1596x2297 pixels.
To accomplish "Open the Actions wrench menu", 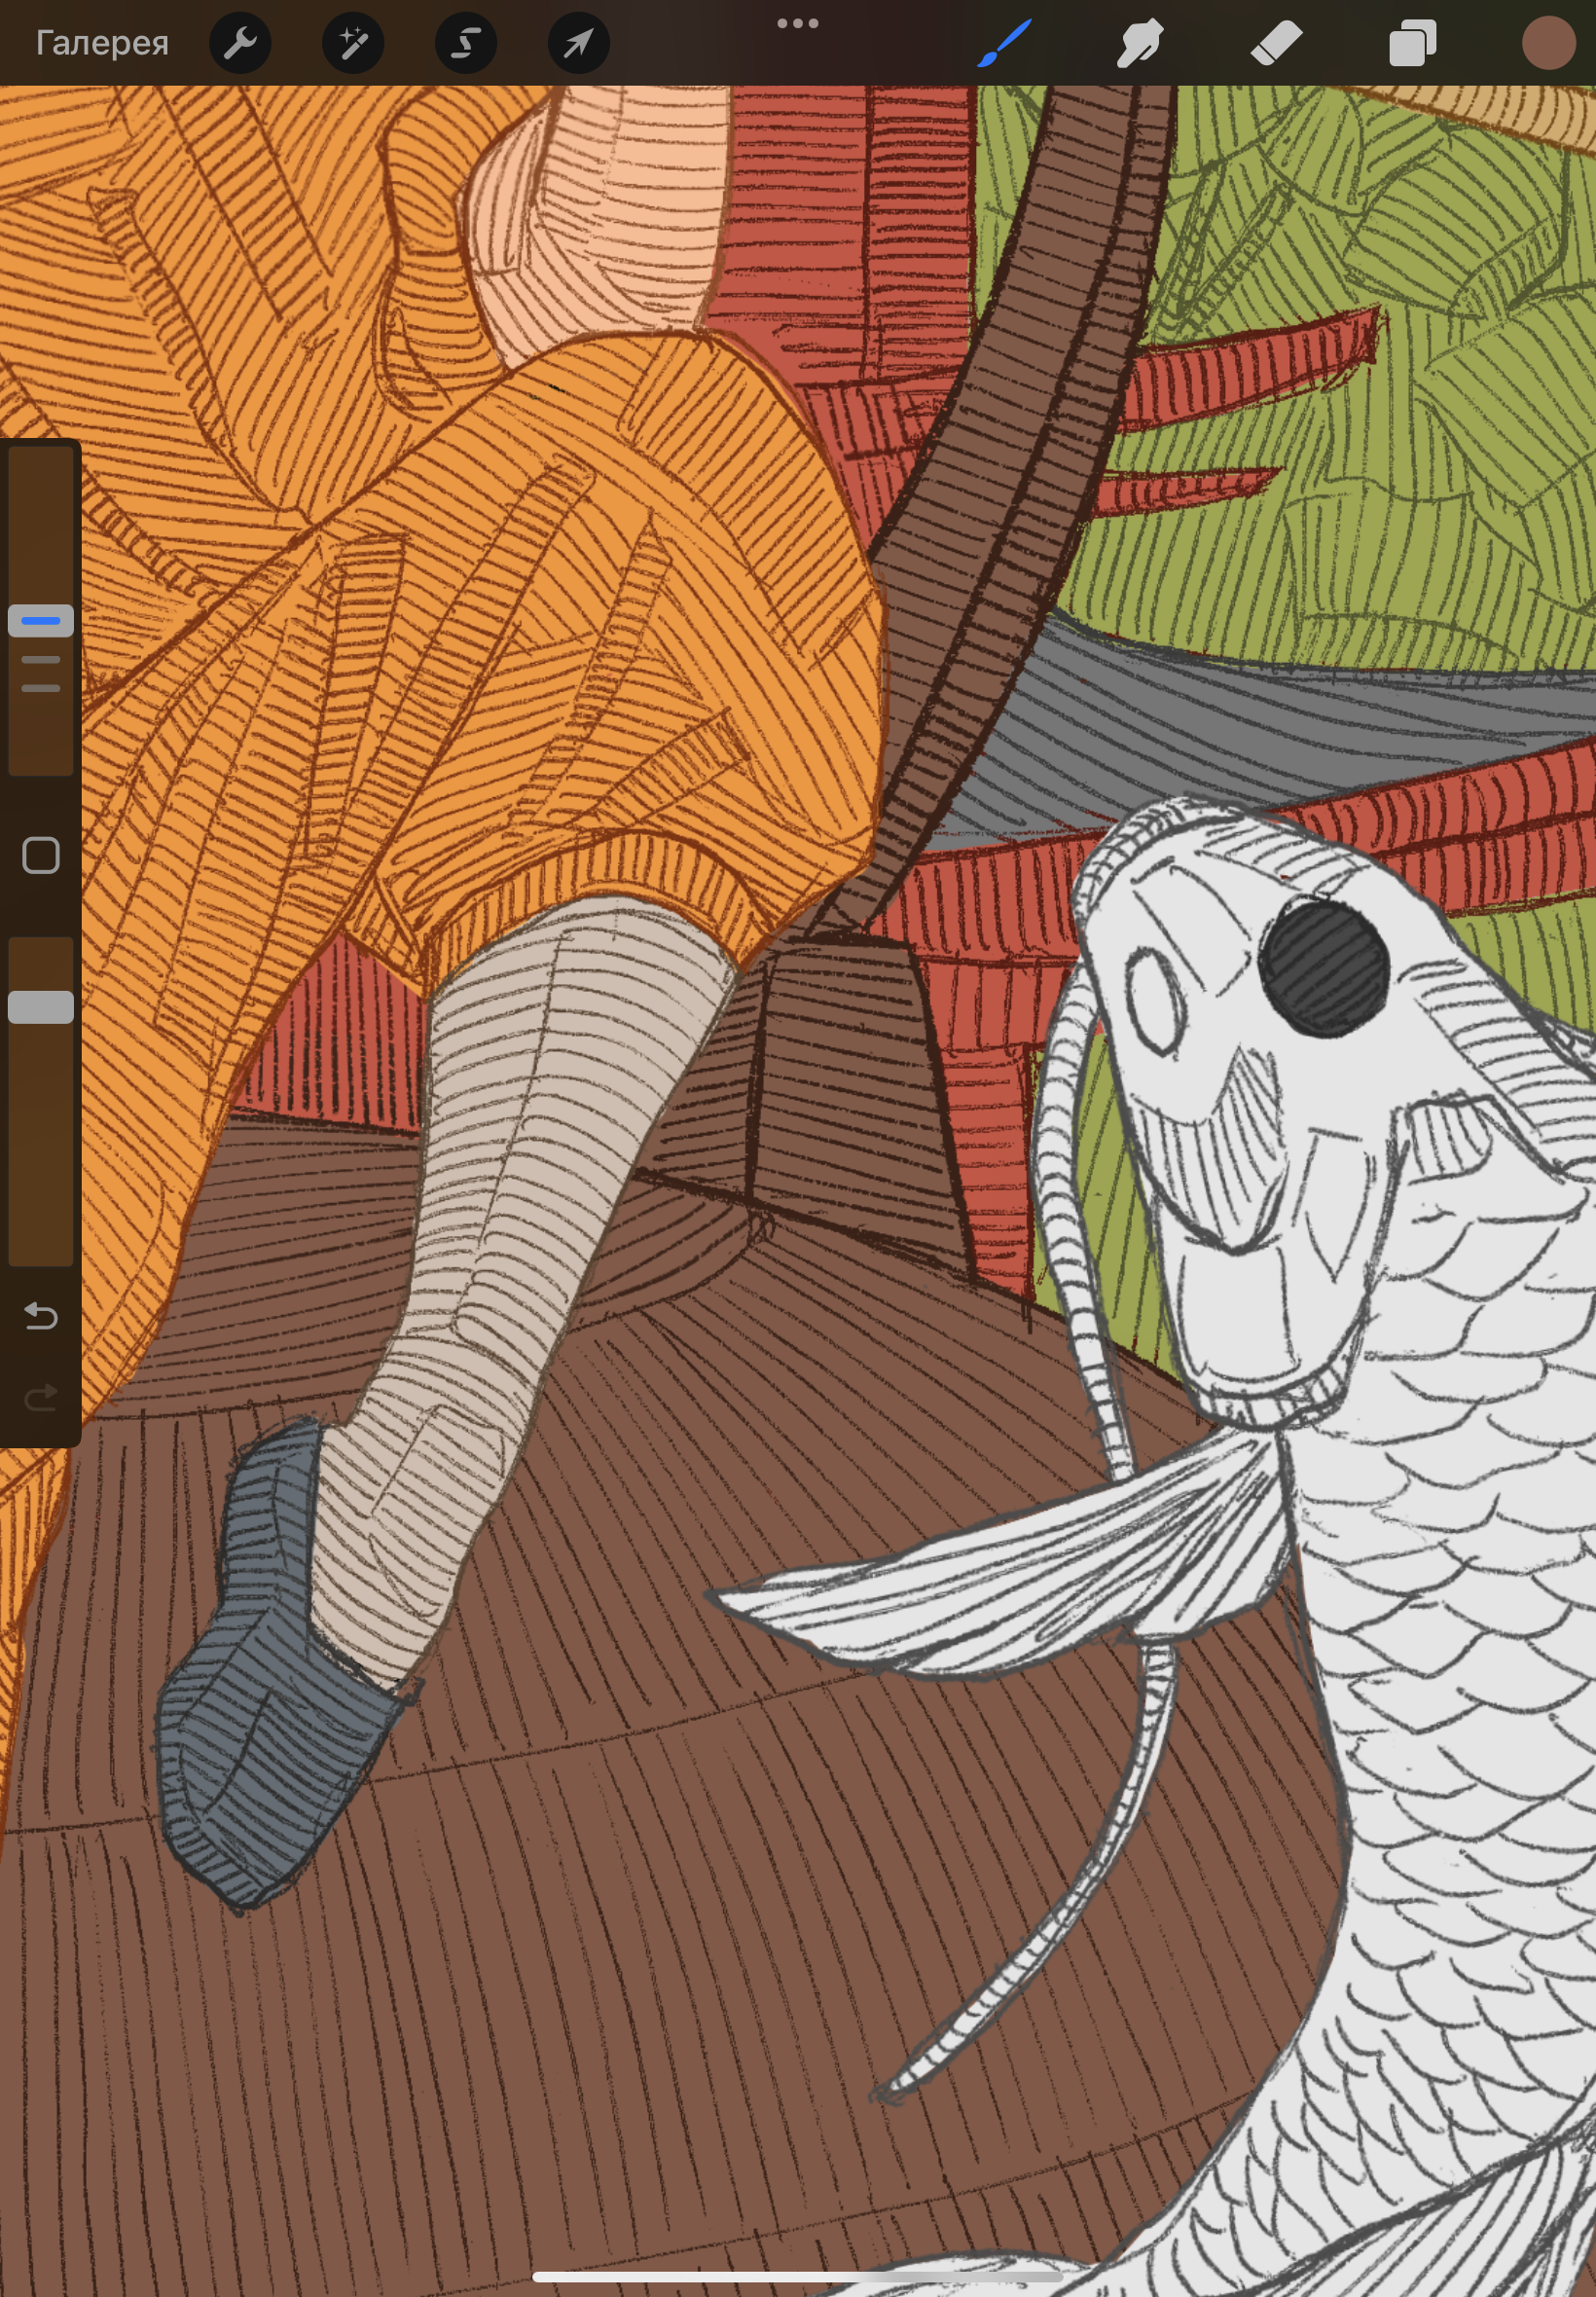I will (x=240, y=44).
